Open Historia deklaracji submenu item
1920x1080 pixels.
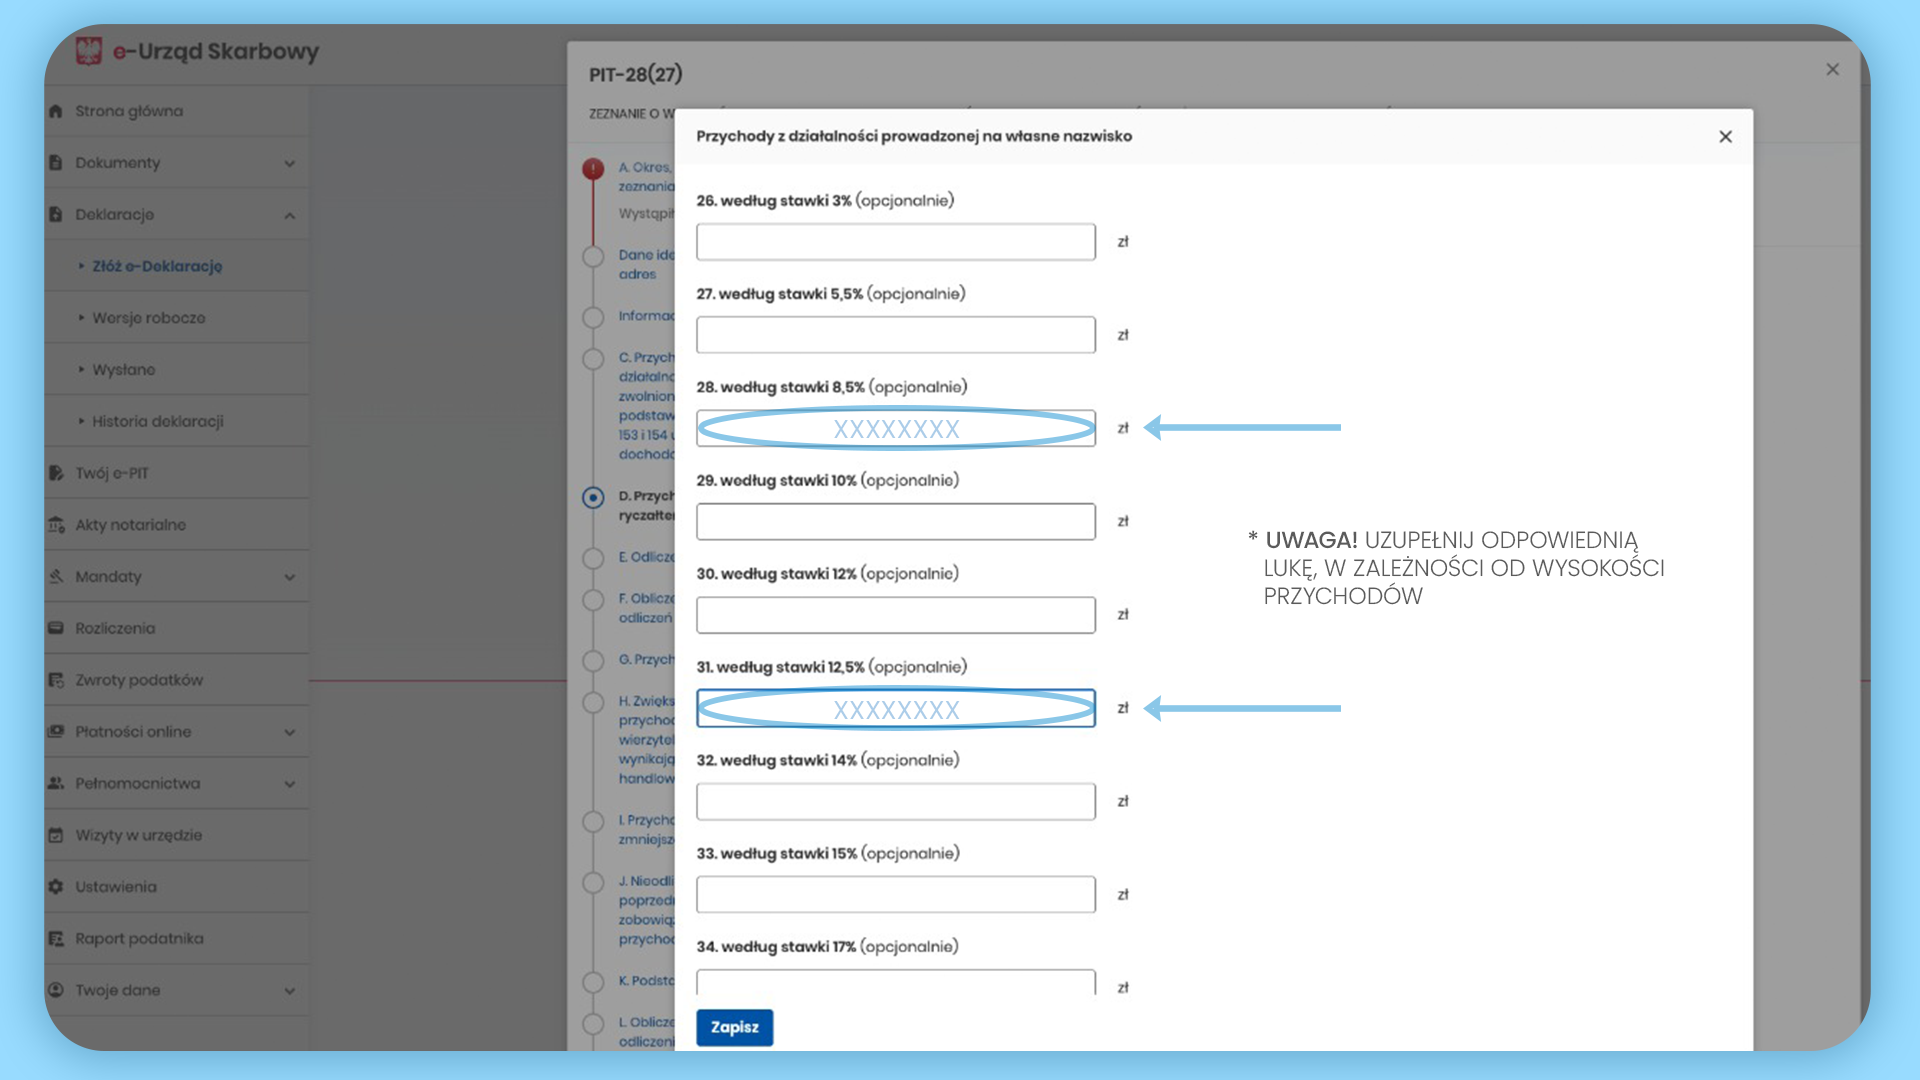(157, 421)
